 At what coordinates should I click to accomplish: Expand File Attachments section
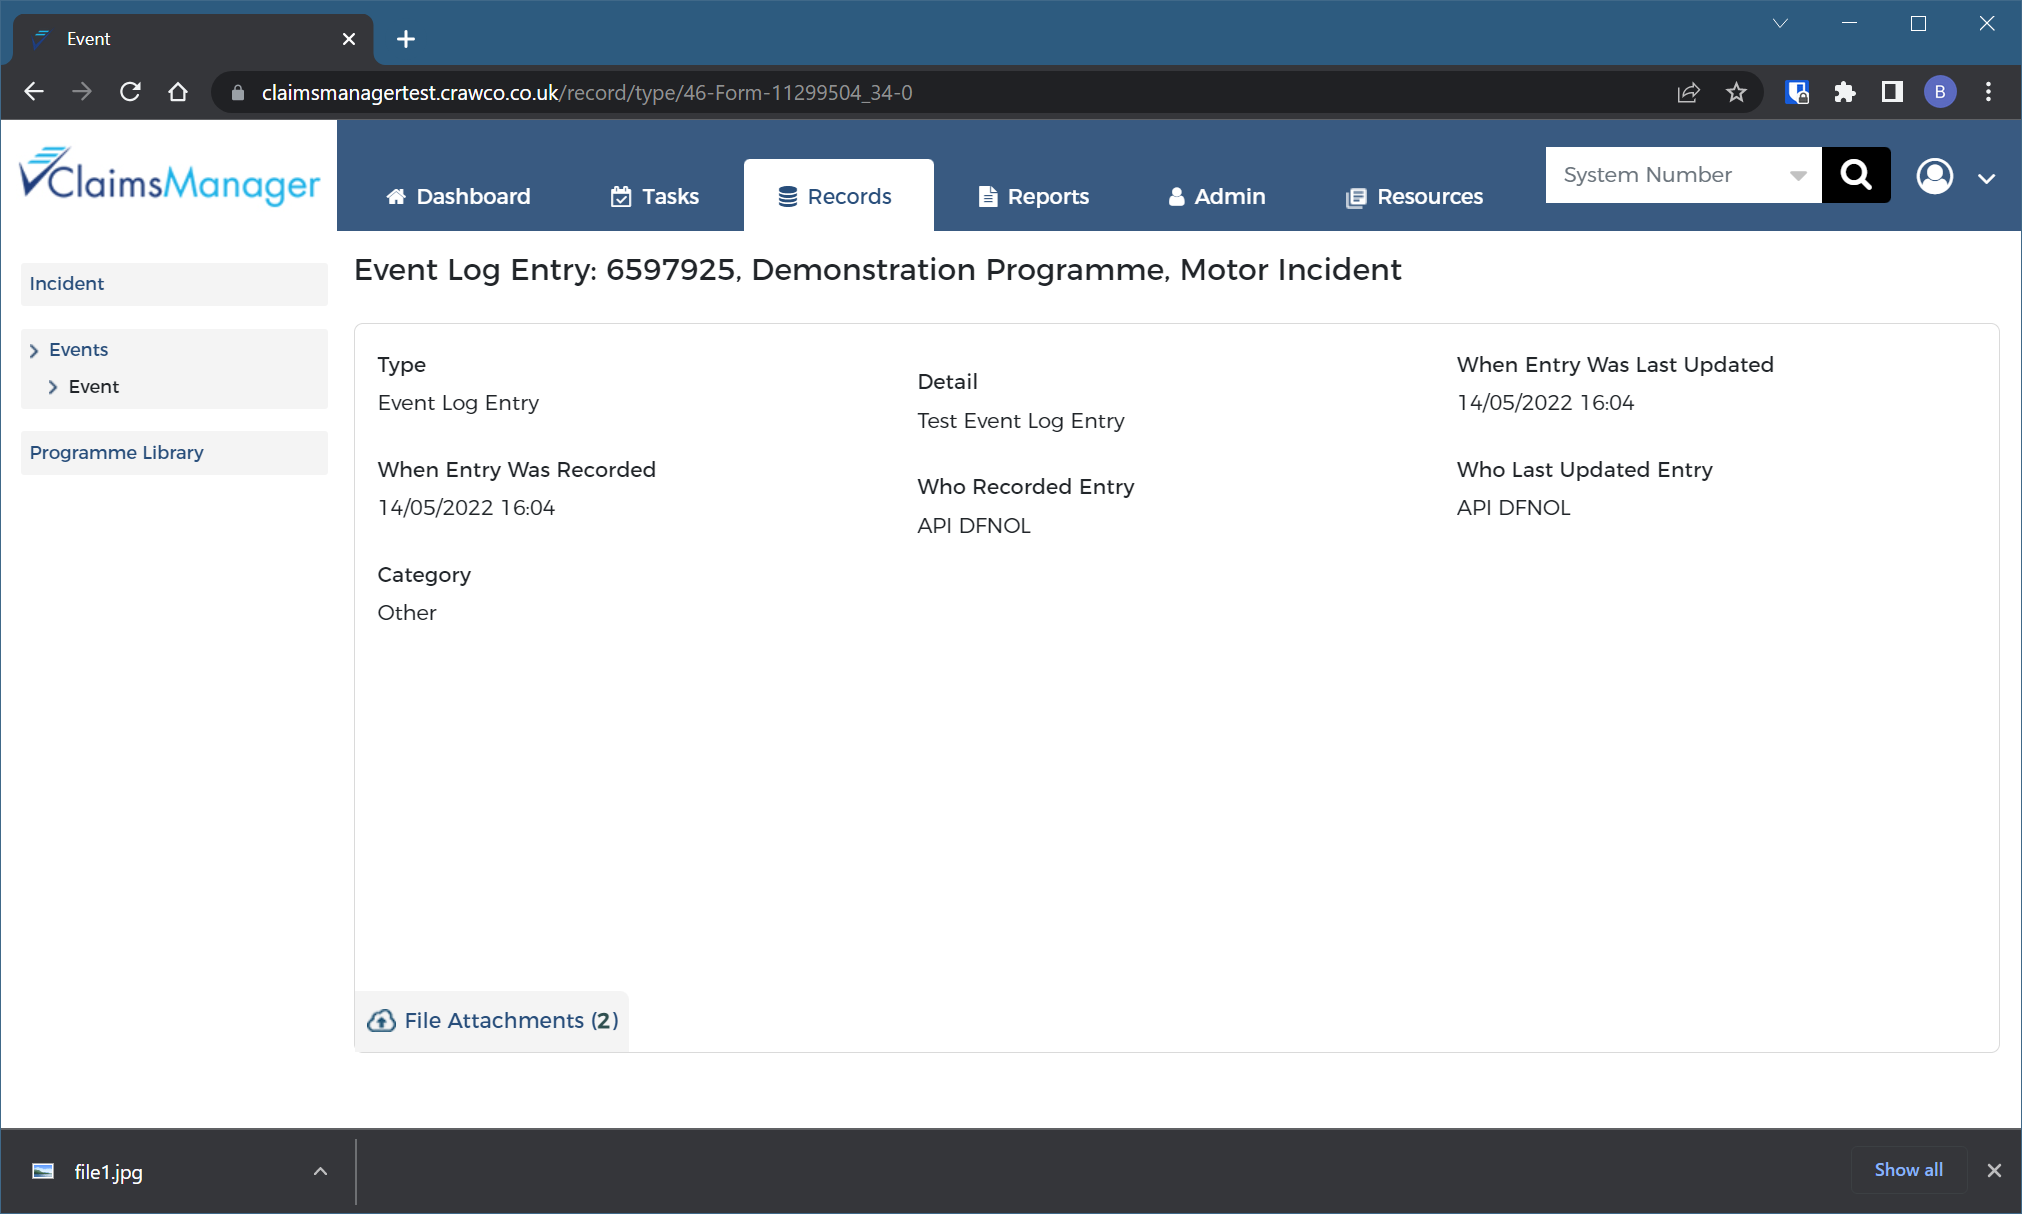point(493,1021)
